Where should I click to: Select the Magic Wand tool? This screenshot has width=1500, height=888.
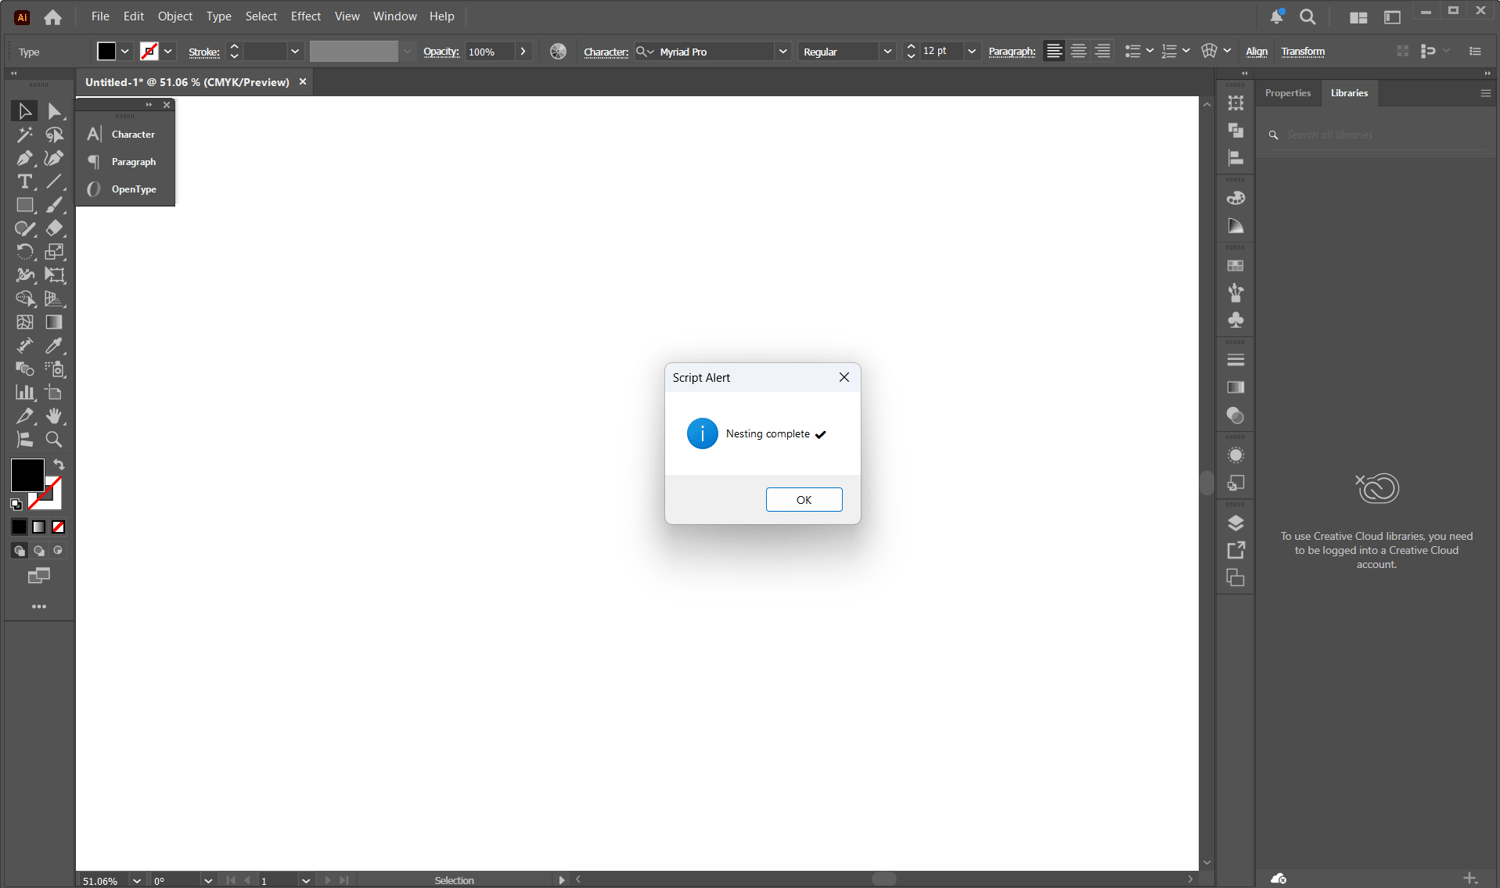click(x=25, y=135)
